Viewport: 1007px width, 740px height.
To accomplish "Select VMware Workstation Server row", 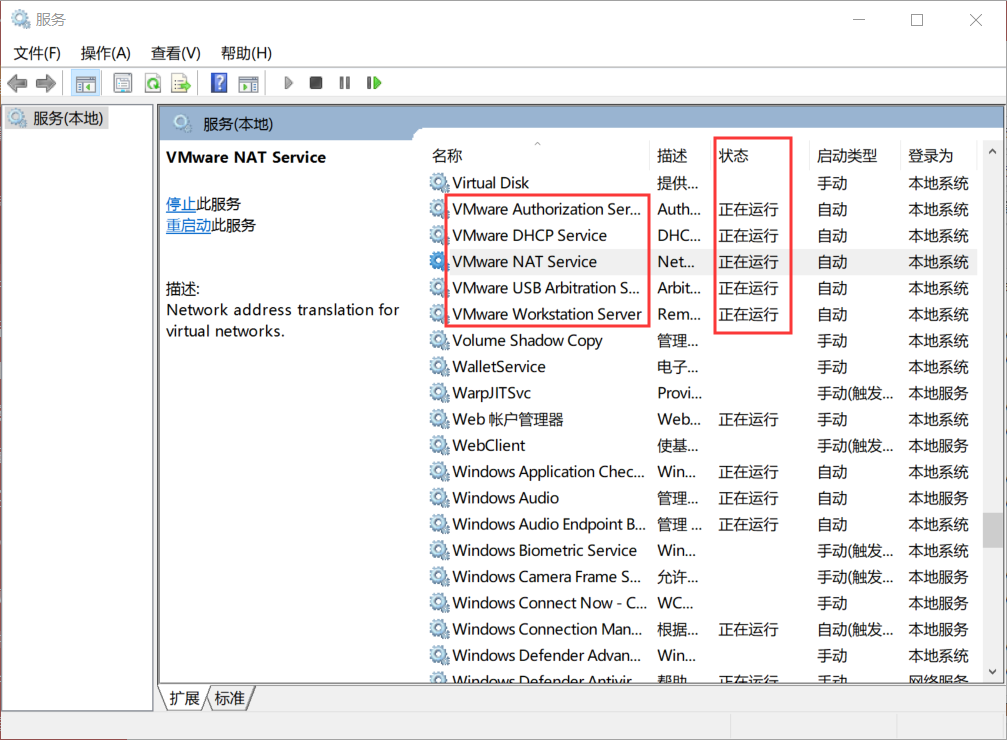I will (703, 314).
